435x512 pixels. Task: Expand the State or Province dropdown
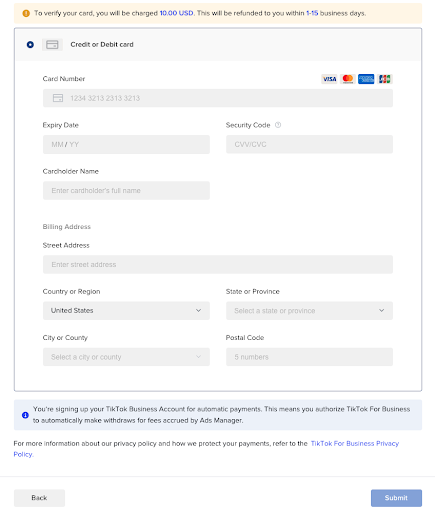309,311
